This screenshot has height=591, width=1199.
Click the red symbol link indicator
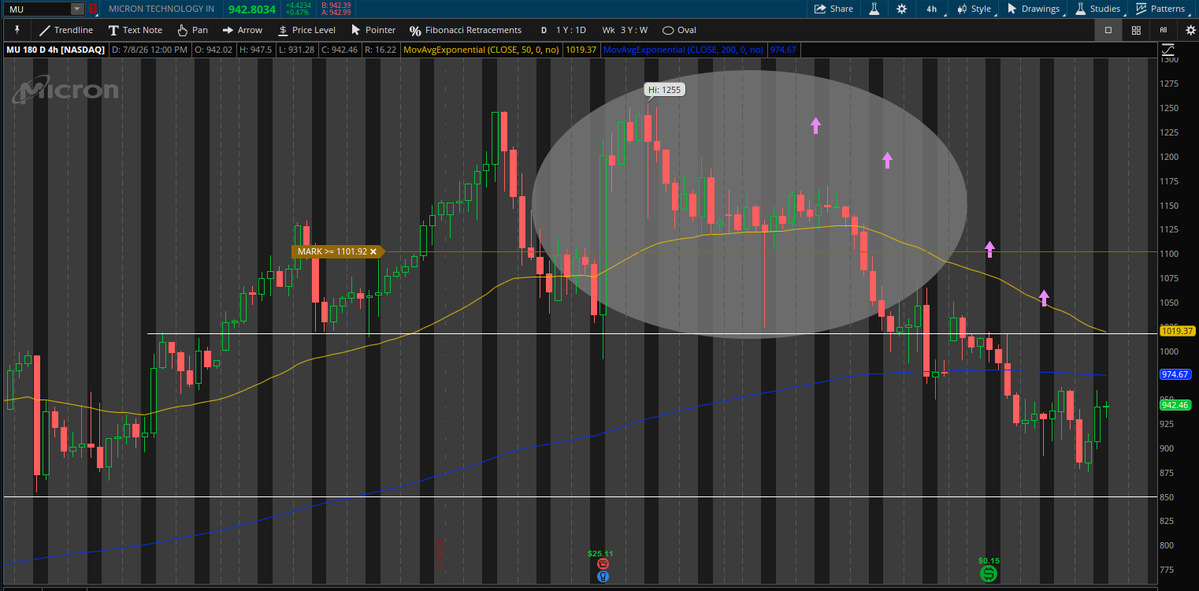point(93,9)
